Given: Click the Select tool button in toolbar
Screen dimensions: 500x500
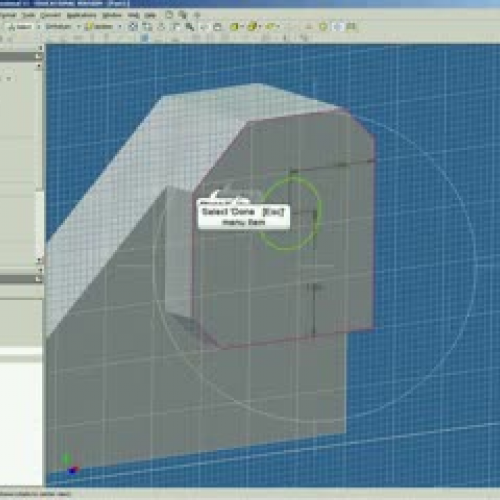Looking at the screenshot, I should [x=20, y=27].
